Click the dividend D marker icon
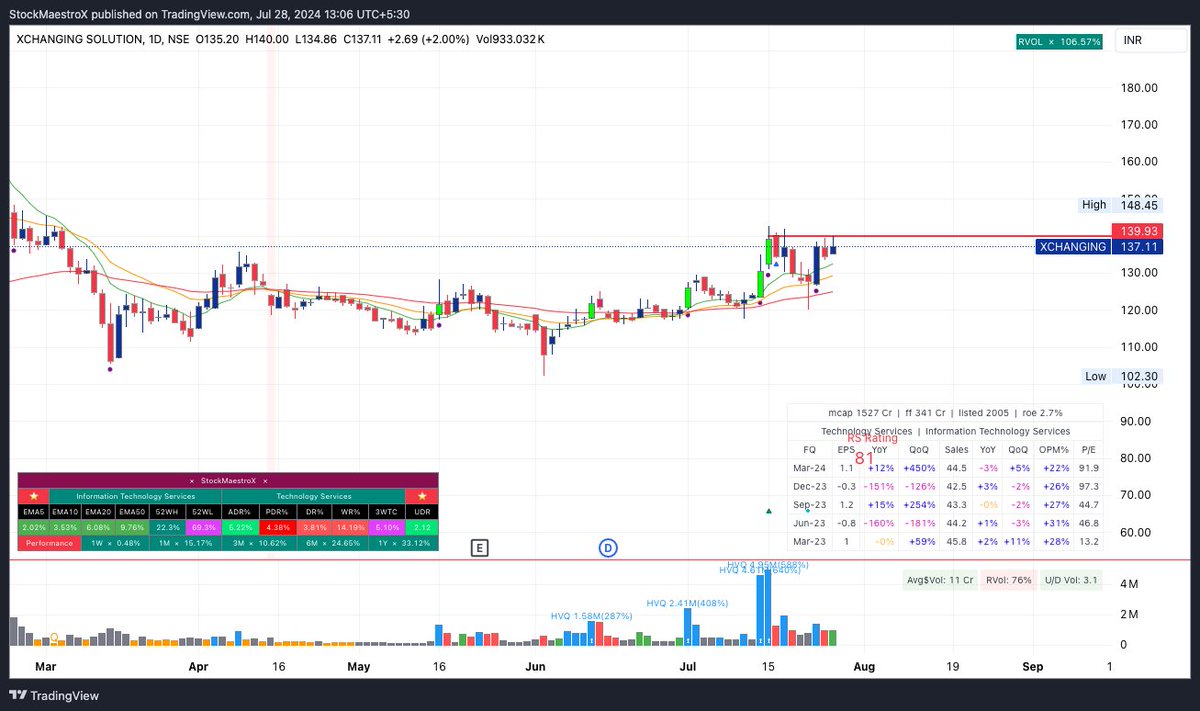This screenshot has height=711, width=1200. [x=607, y=548]
